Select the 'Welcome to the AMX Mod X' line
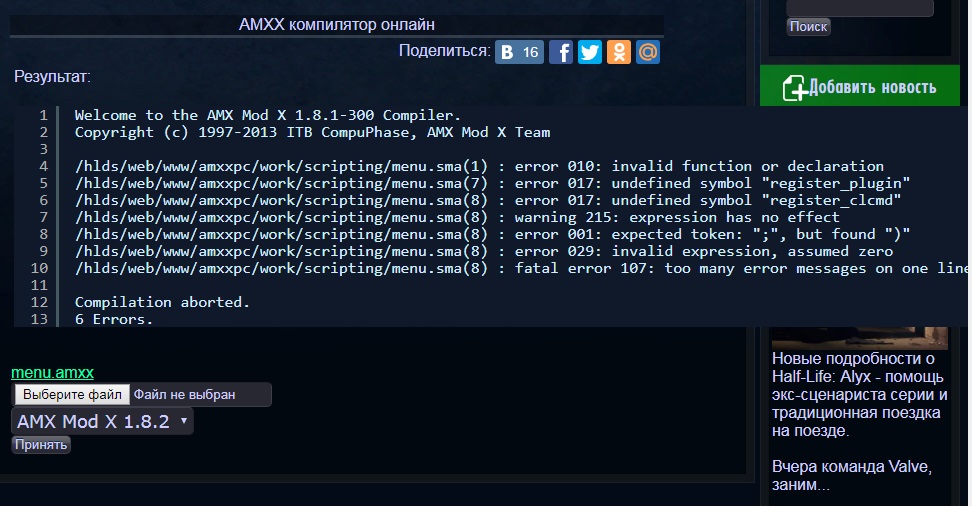Screen dimensions: 972x531 pos(268,115)
